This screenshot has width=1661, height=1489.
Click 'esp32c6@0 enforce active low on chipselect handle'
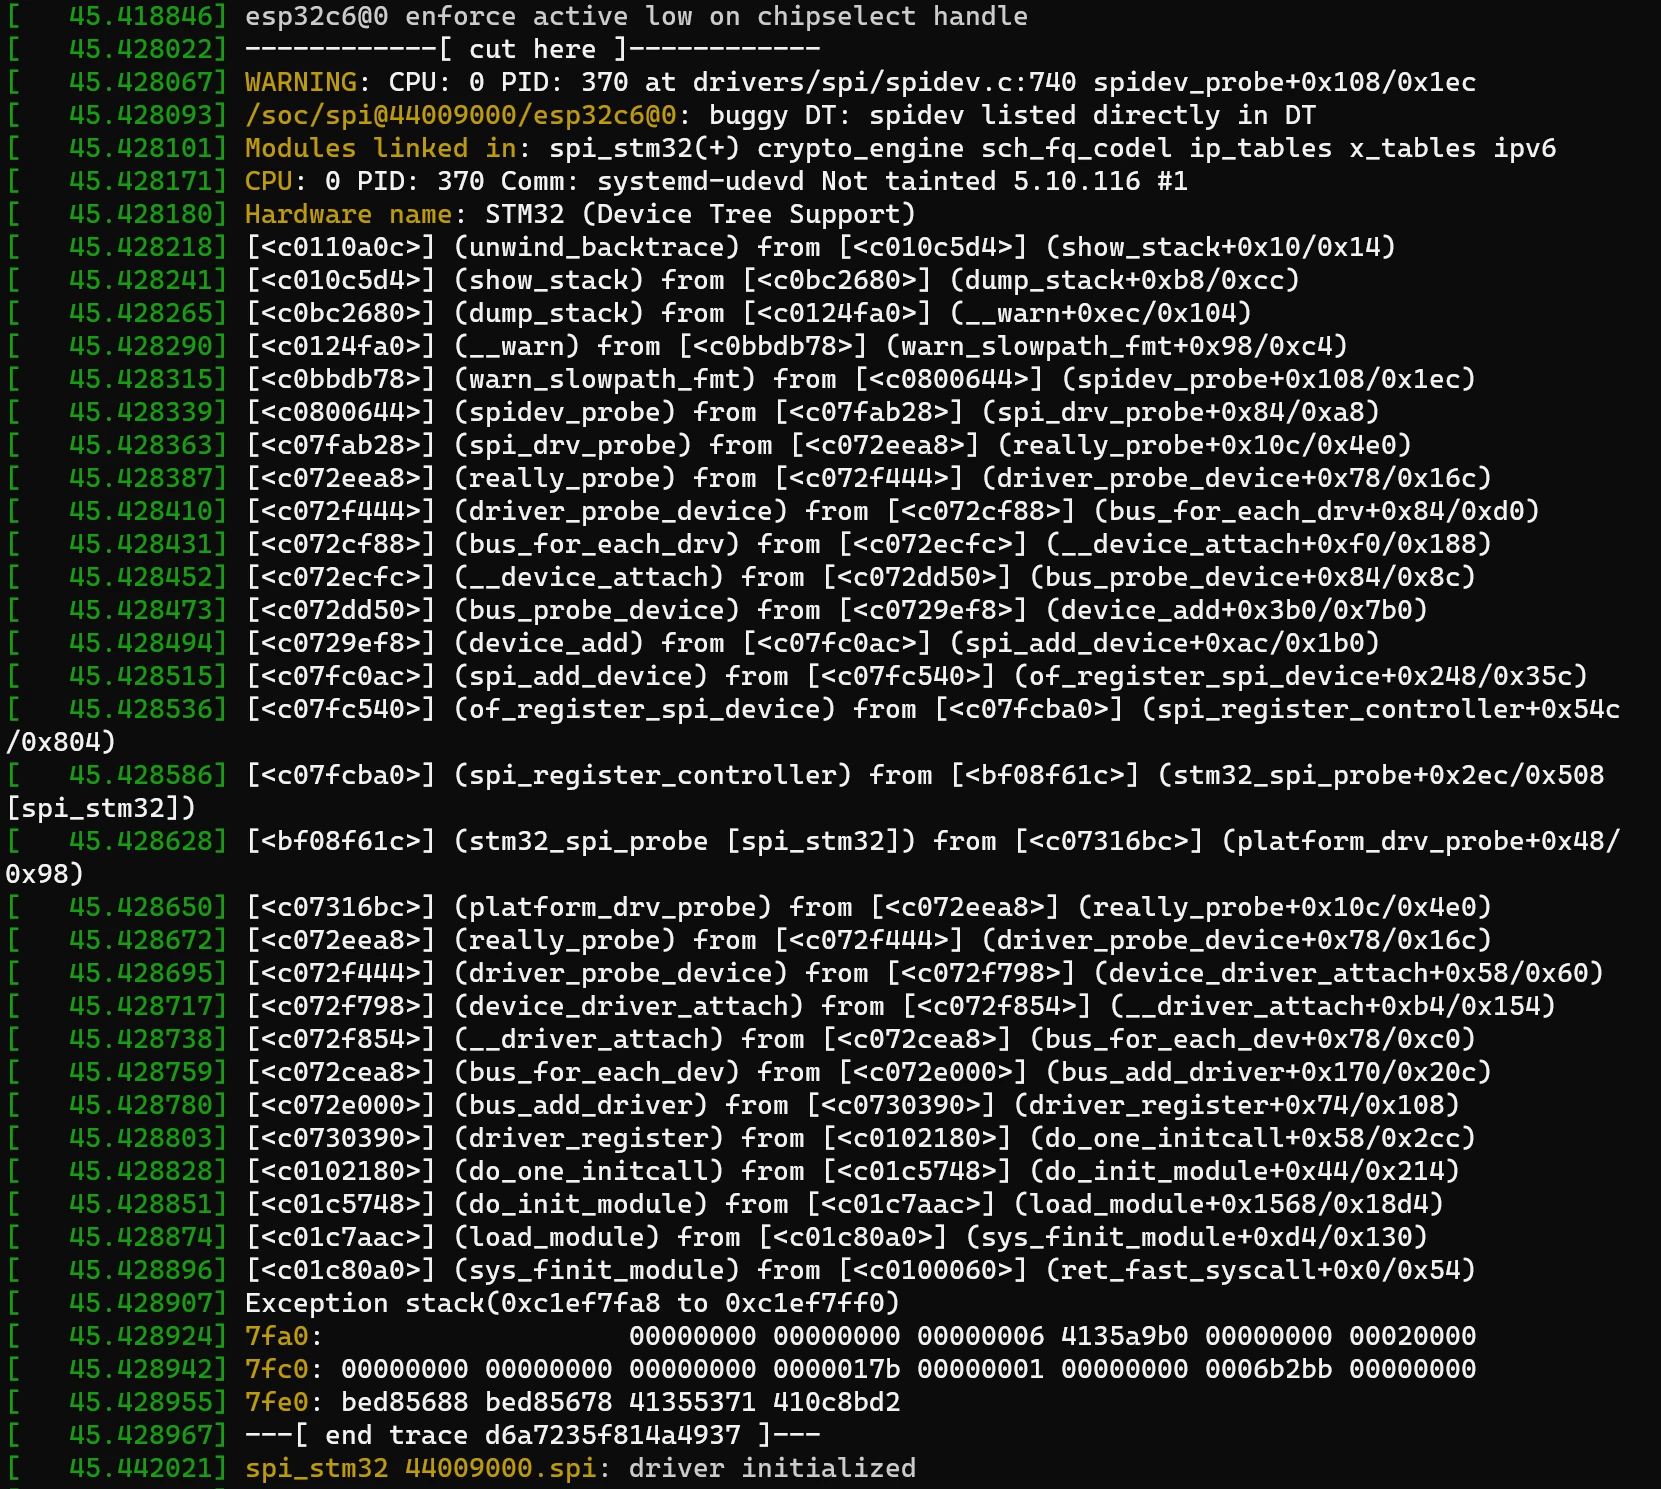pyautogui.click(x=637, y=16)
